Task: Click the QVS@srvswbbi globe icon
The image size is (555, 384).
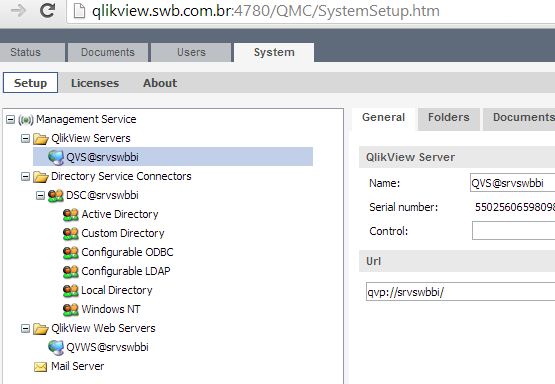Action: 56,157
